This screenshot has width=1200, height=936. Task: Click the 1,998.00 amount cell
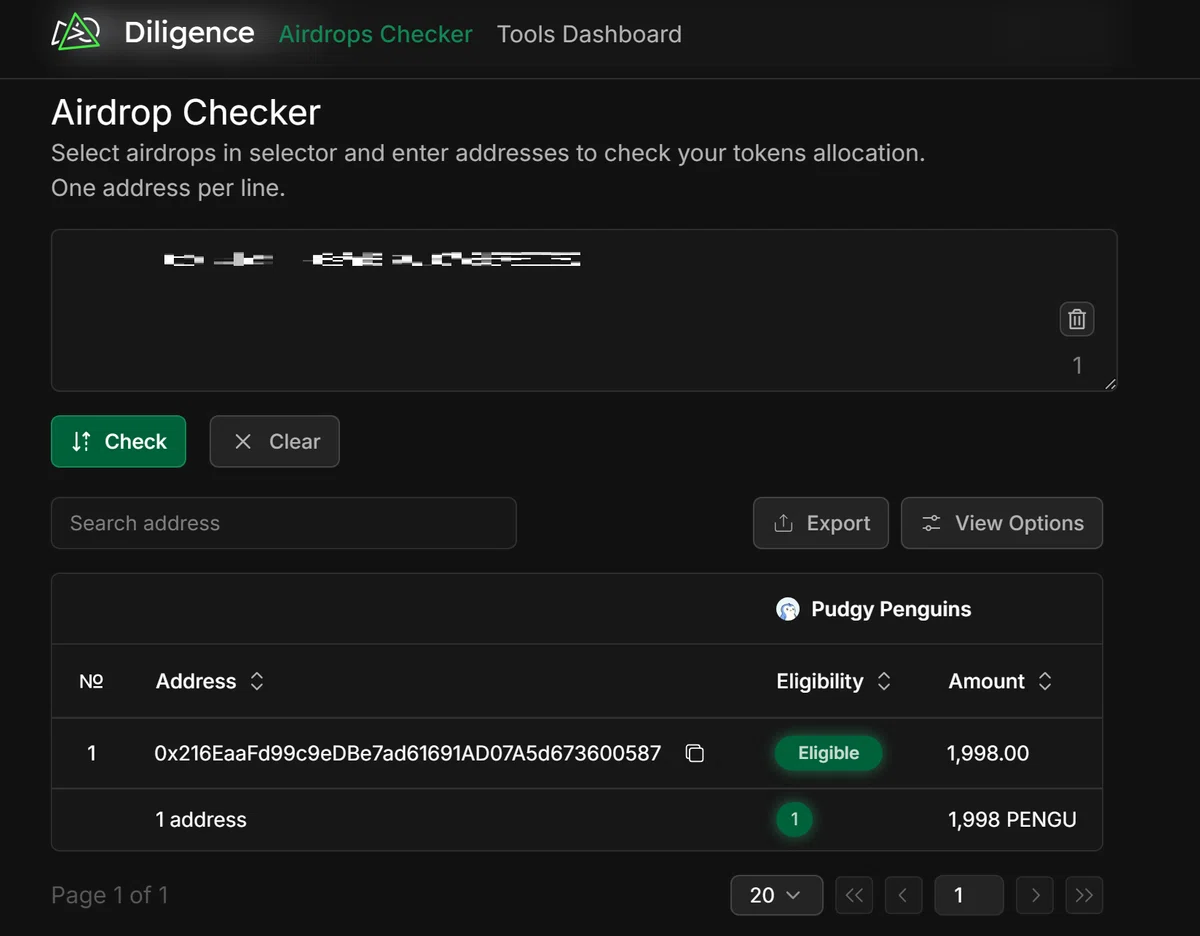(988, 753)
